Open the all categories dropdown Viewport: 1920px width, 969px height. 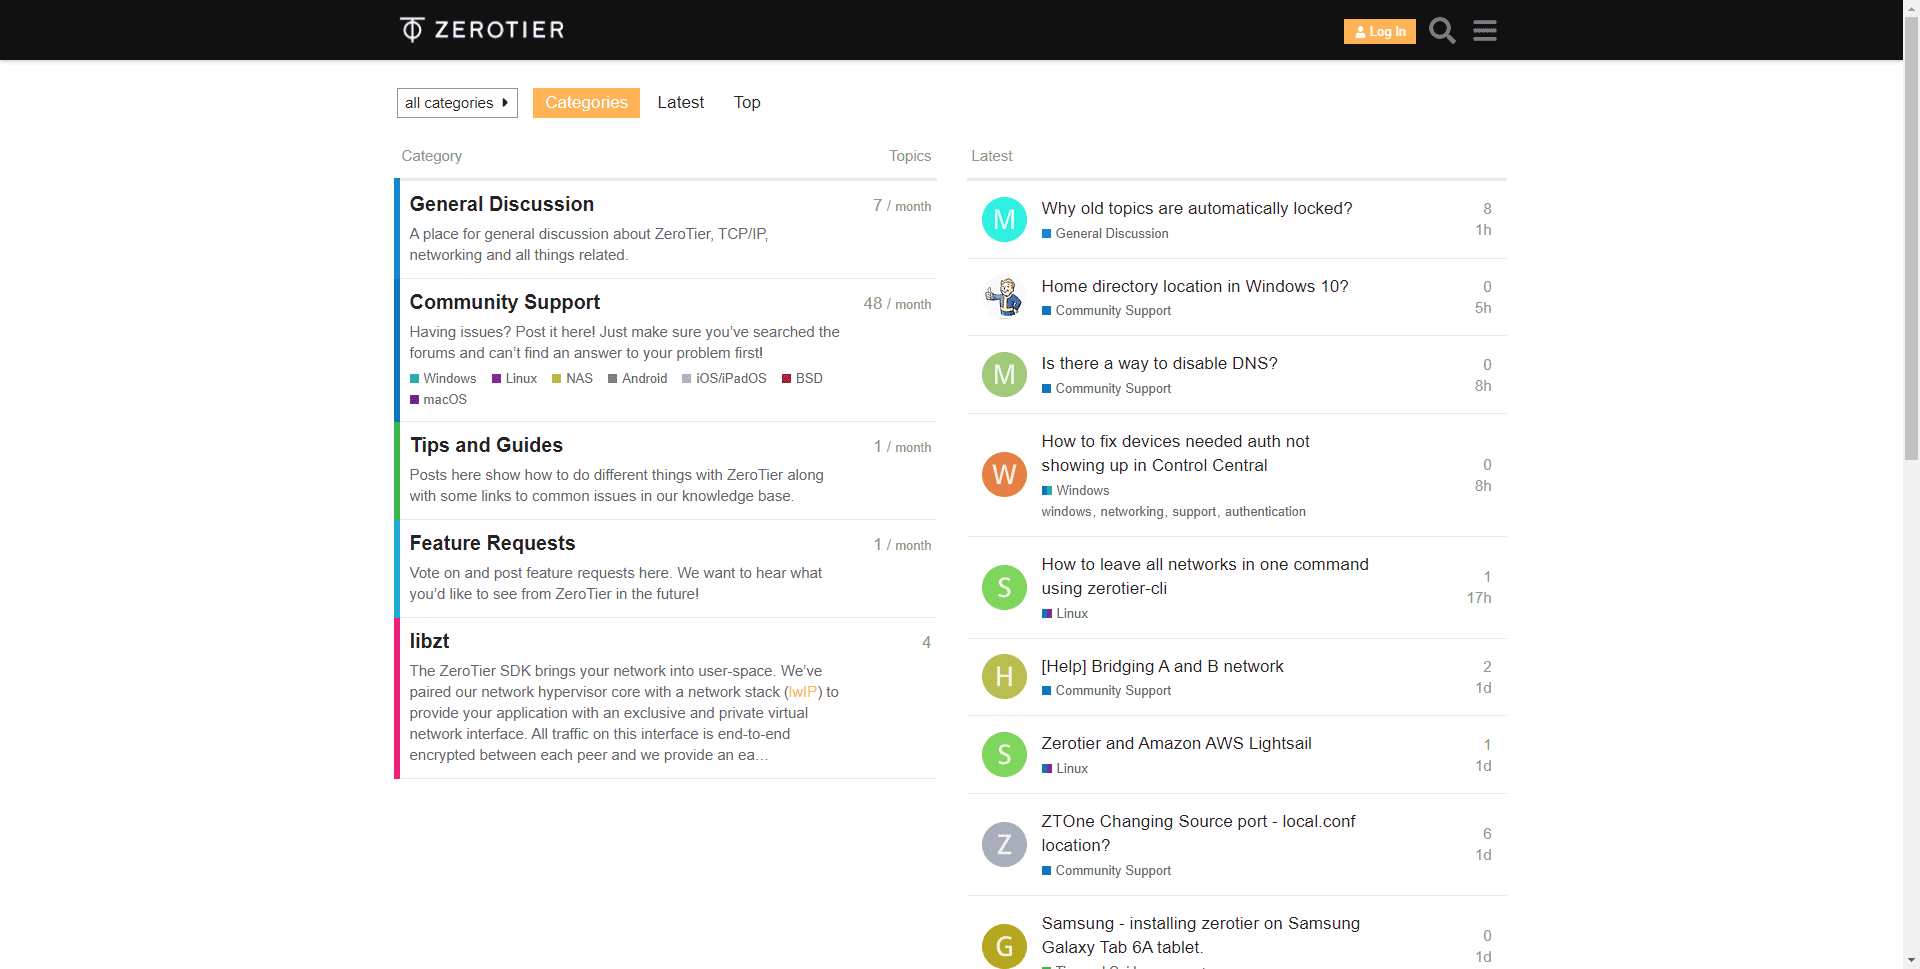click(x=457, y=103)
